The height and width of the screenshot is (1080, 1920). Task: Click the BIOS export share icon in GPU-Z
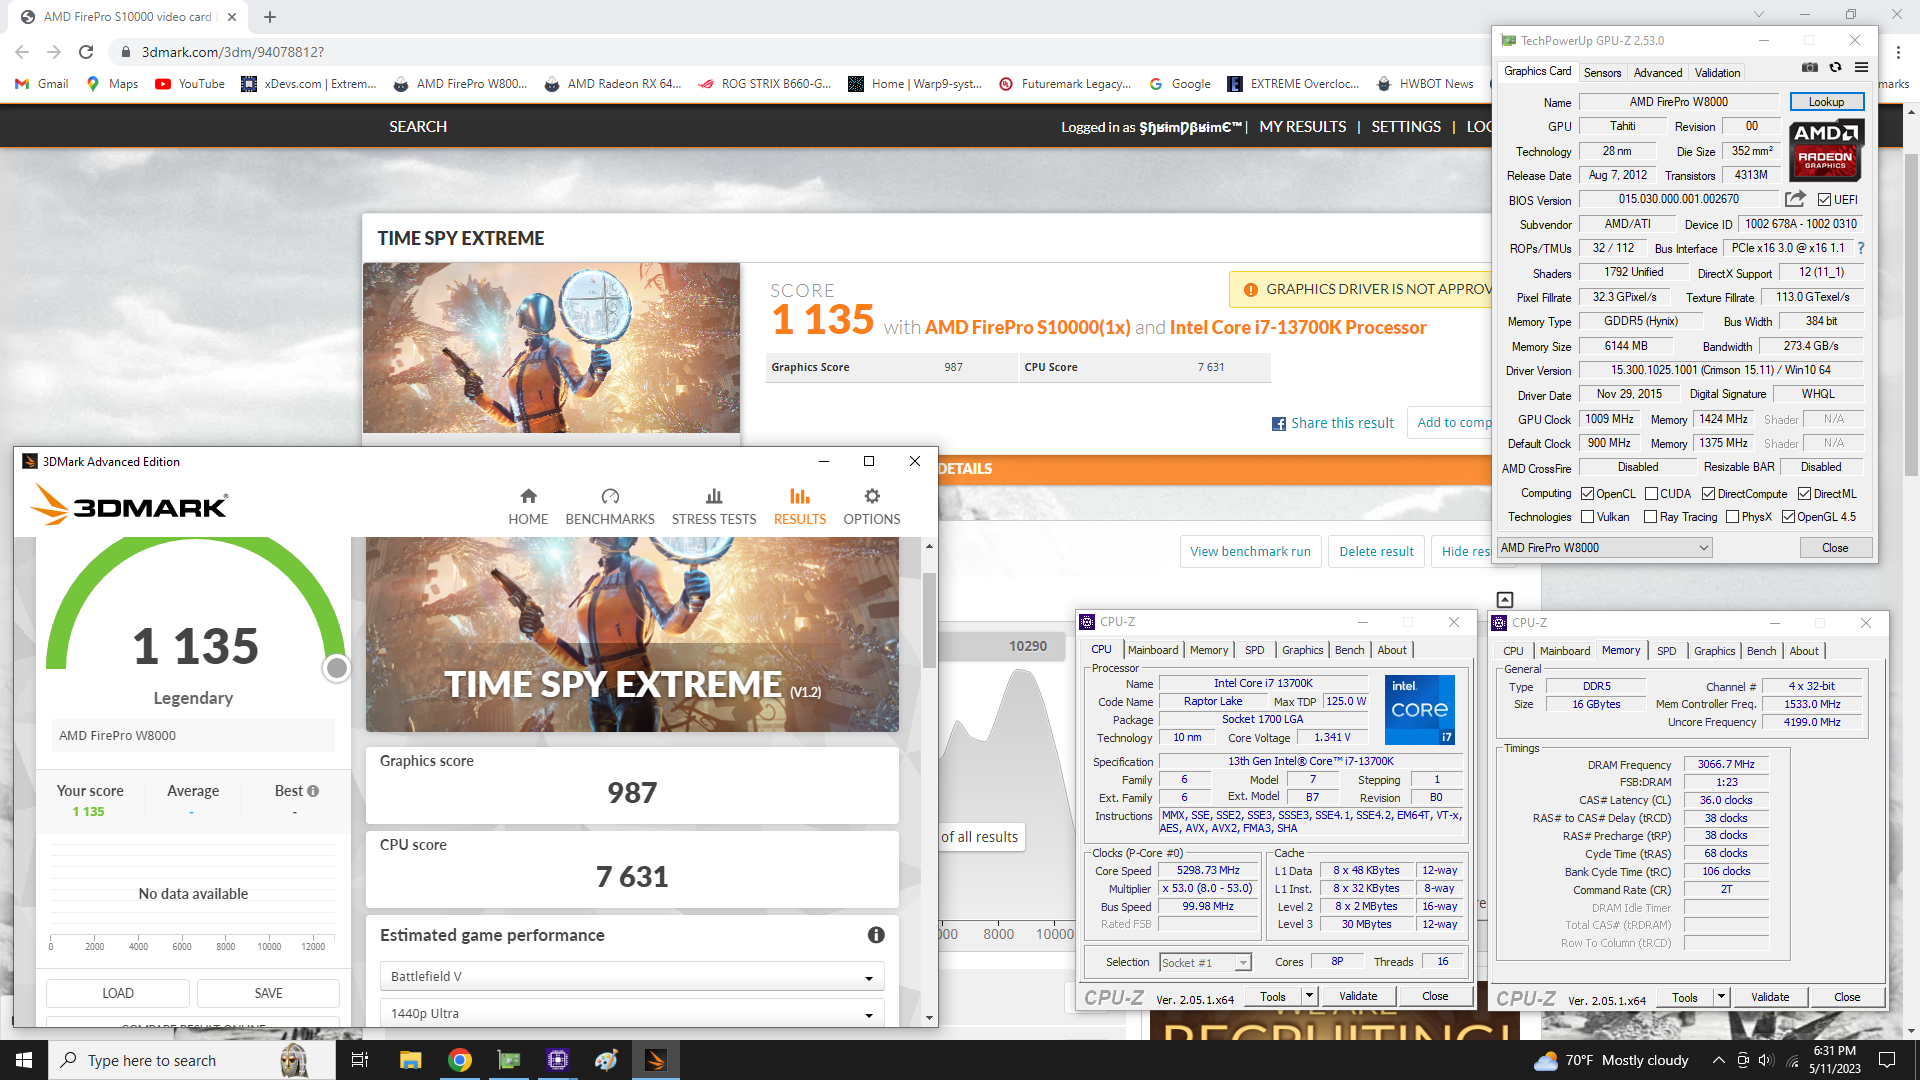coord(1795,199)
